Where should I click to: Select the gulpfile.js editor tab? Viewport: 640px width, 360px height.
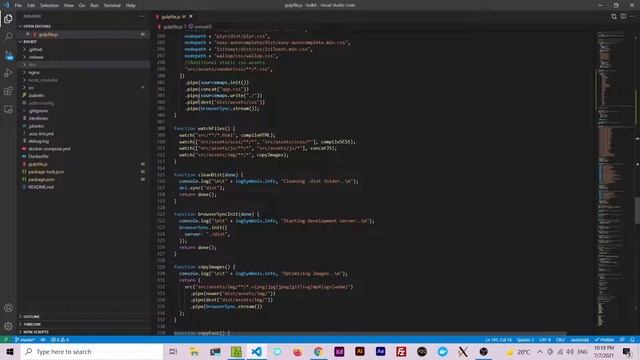click(174, 17)
